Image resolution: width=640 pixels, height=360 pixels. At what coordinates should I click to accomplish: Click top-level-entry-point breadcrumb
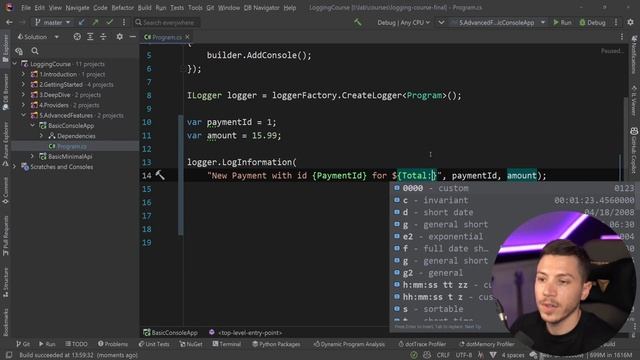[245, 333]
